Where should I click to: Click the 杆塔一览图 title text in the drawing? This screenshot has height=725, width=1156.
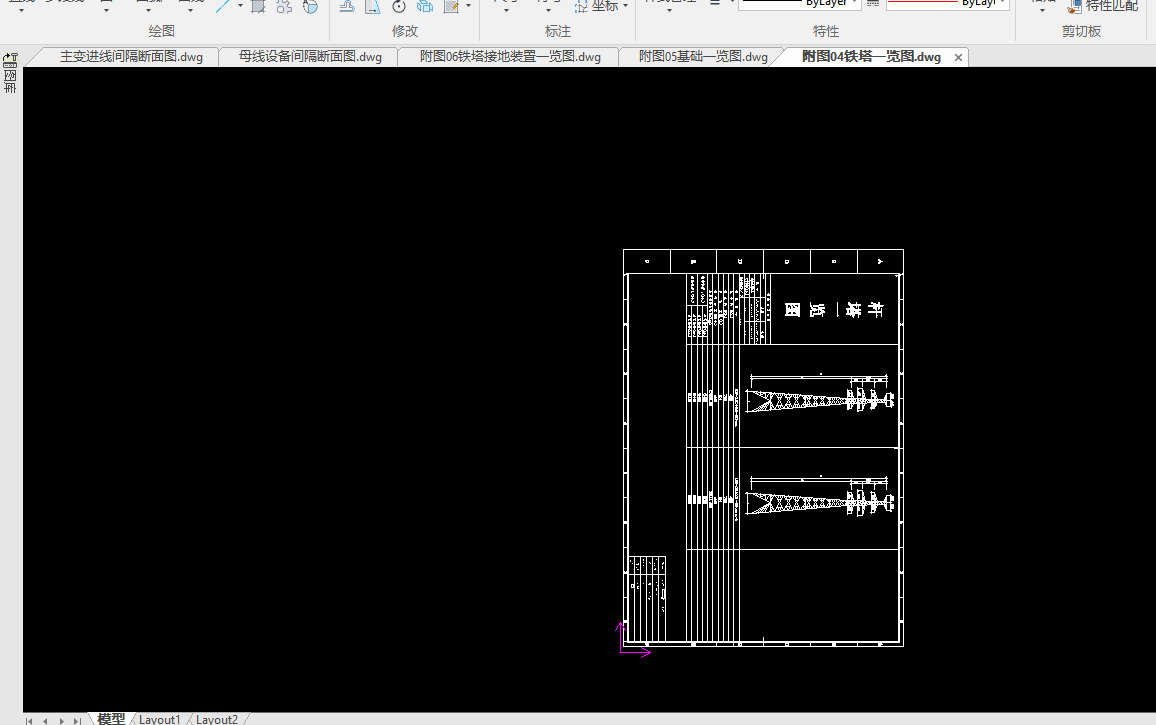coord(834,310)
